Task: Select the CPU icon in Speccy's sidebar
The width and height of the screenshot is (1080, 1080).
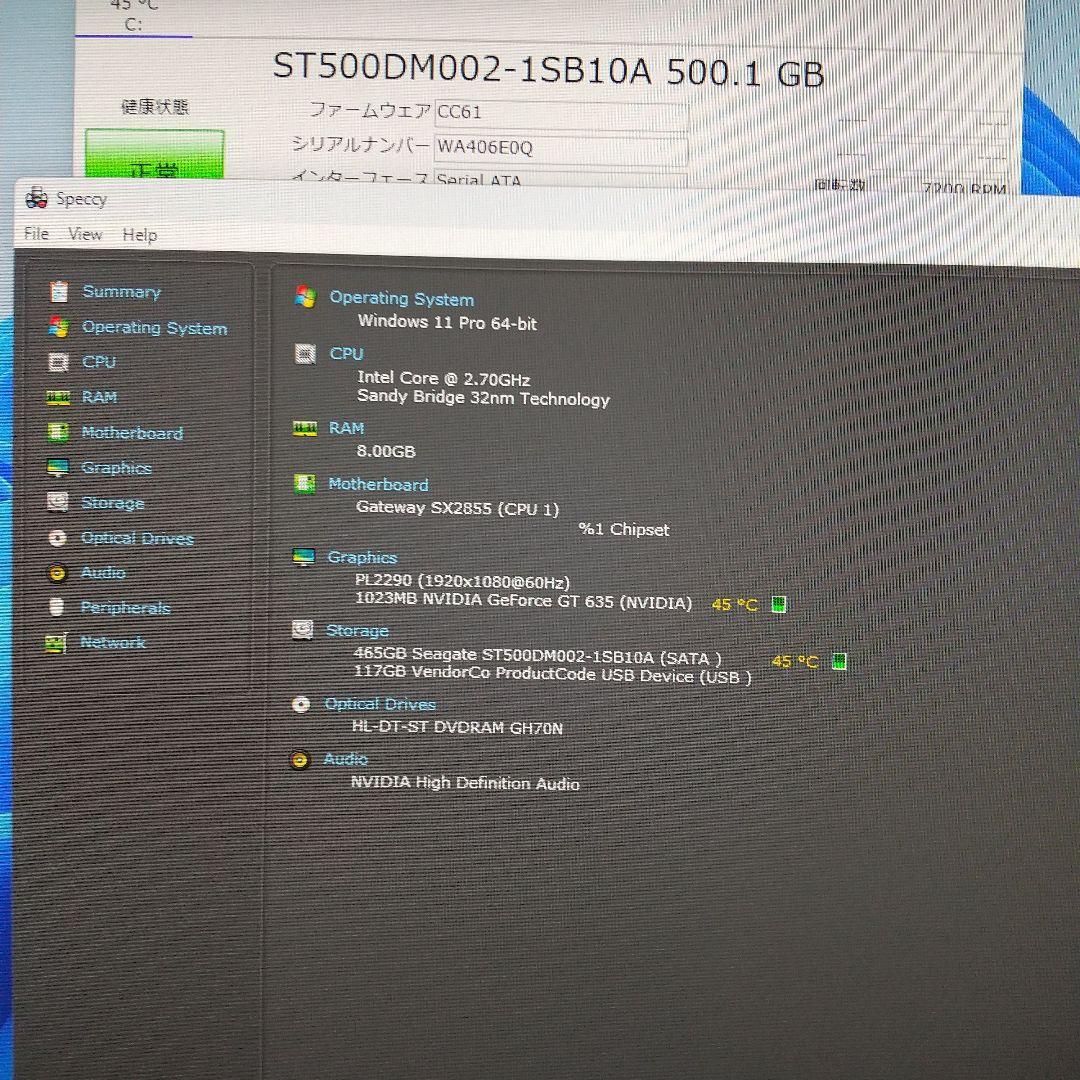Action: pyautogui.click(x=58, y=362)
